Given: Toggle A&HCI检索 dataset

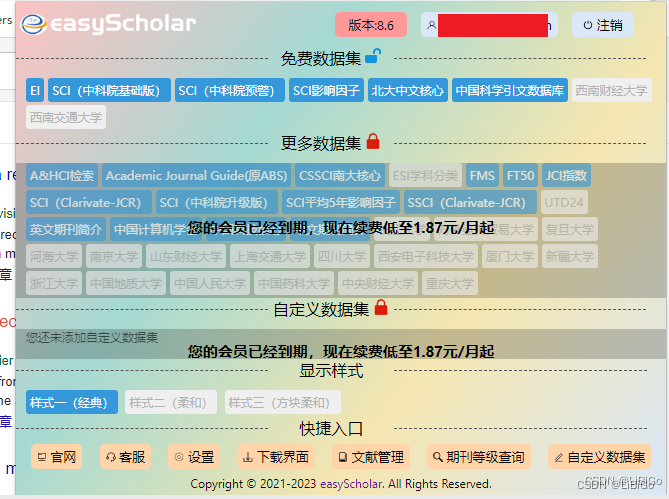Looking at the screenshot, I should coord(62,175).
